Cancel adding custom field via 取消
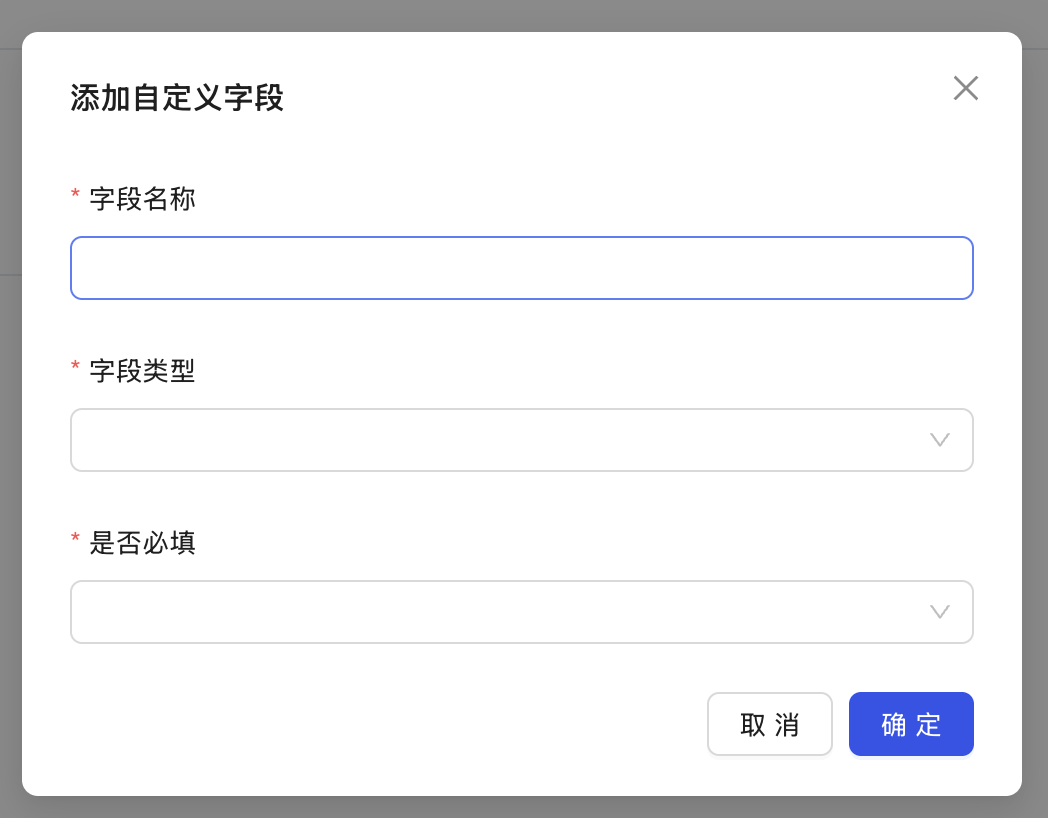 tap(770, 724)
